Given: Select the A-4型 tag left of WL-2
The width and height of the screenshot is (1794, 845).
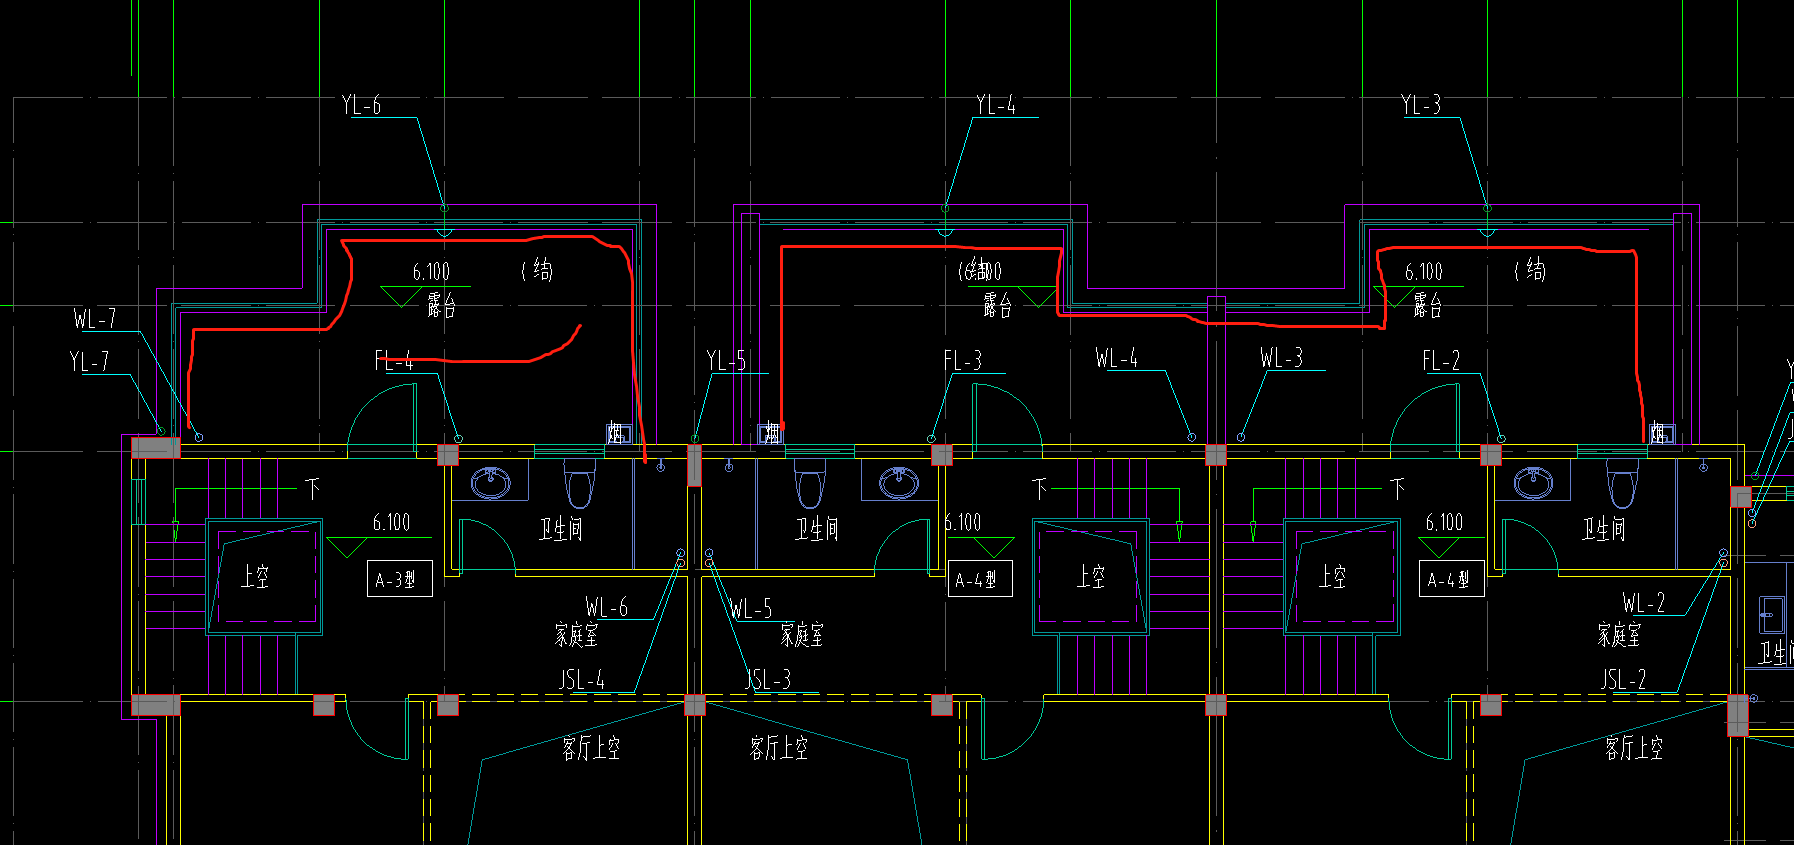Looking at the screenshot, I should tap(1451, 579).
